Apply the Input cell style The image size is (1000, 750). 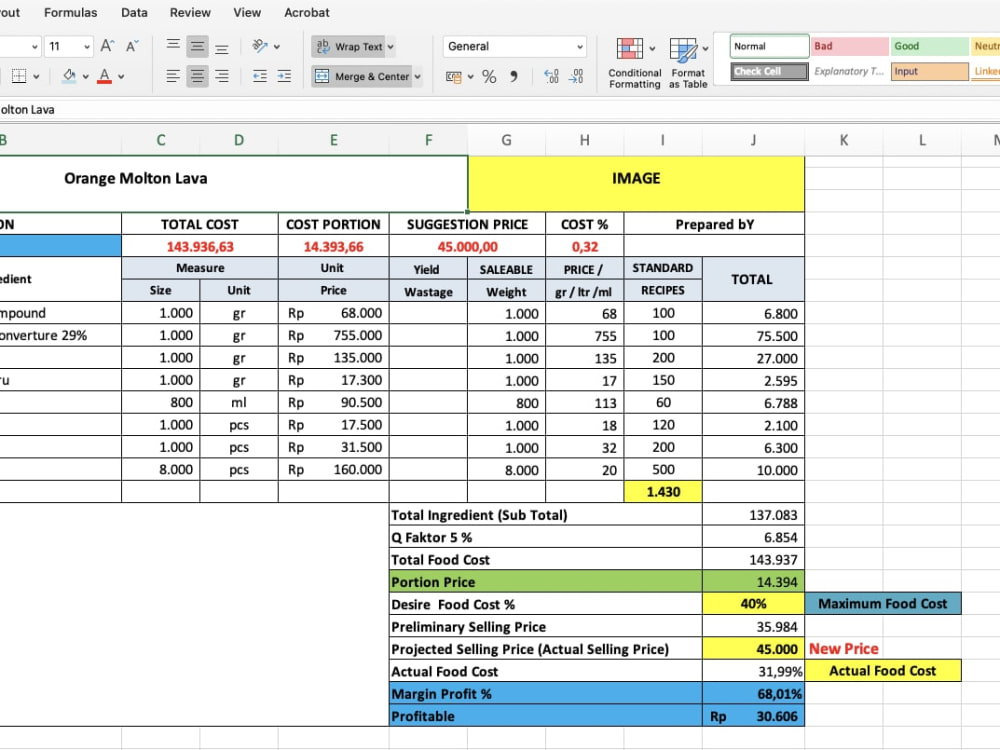click(930, 71)
